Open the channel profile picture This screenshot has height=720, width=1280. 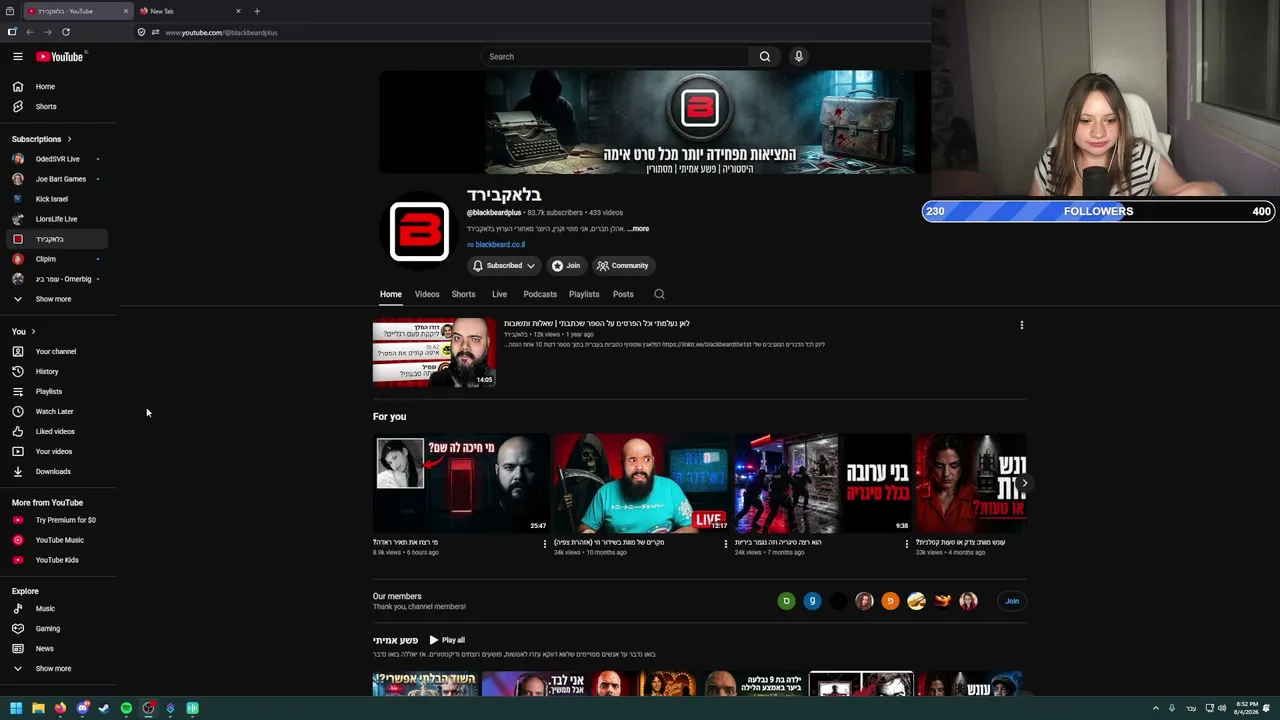[419, 231]
